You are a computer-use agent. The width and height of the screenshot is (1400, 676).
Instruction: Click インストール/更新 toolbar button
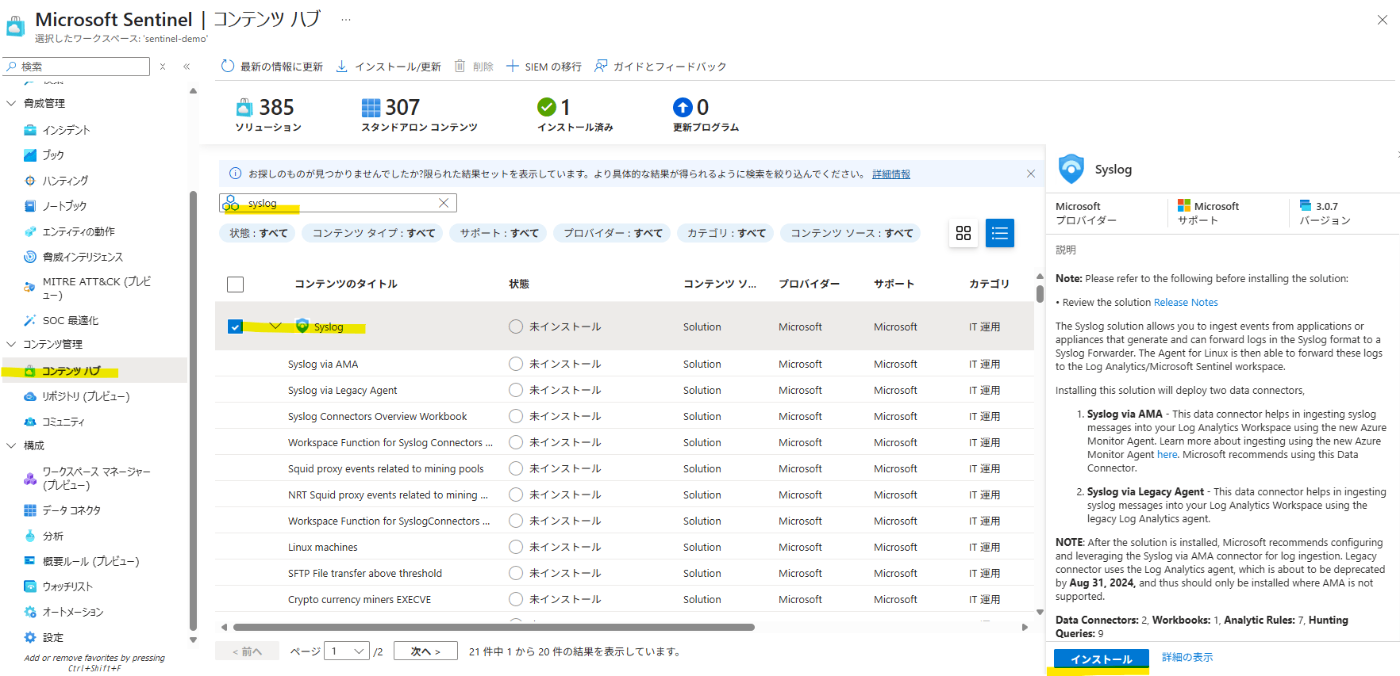(387, 66)
